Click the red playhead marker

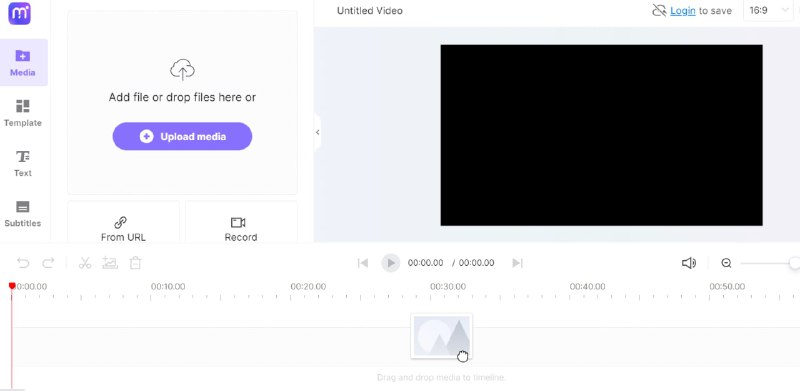click(12, 286)
